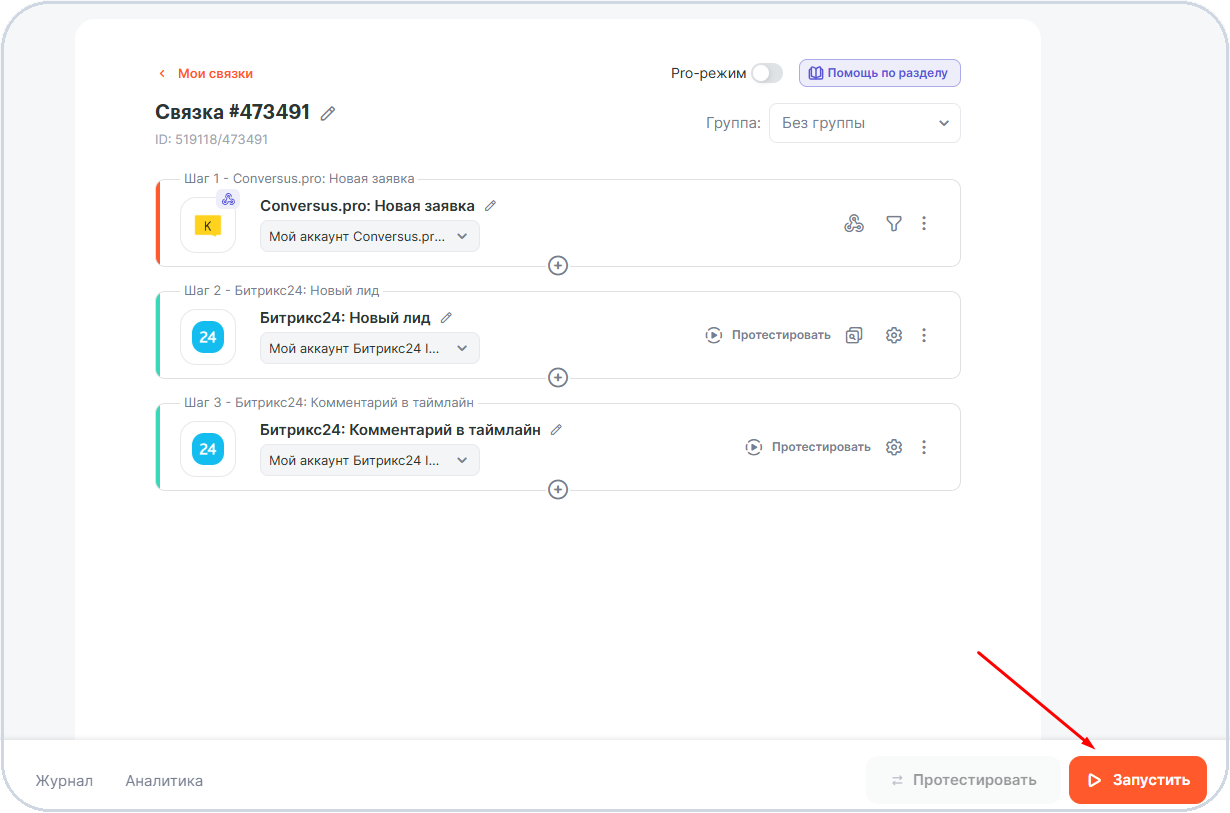Click the pencil icon next to Битрикс24: Новый лид
The width and height of the screenshot is (1230, 813).
click(x=446, y=318)
